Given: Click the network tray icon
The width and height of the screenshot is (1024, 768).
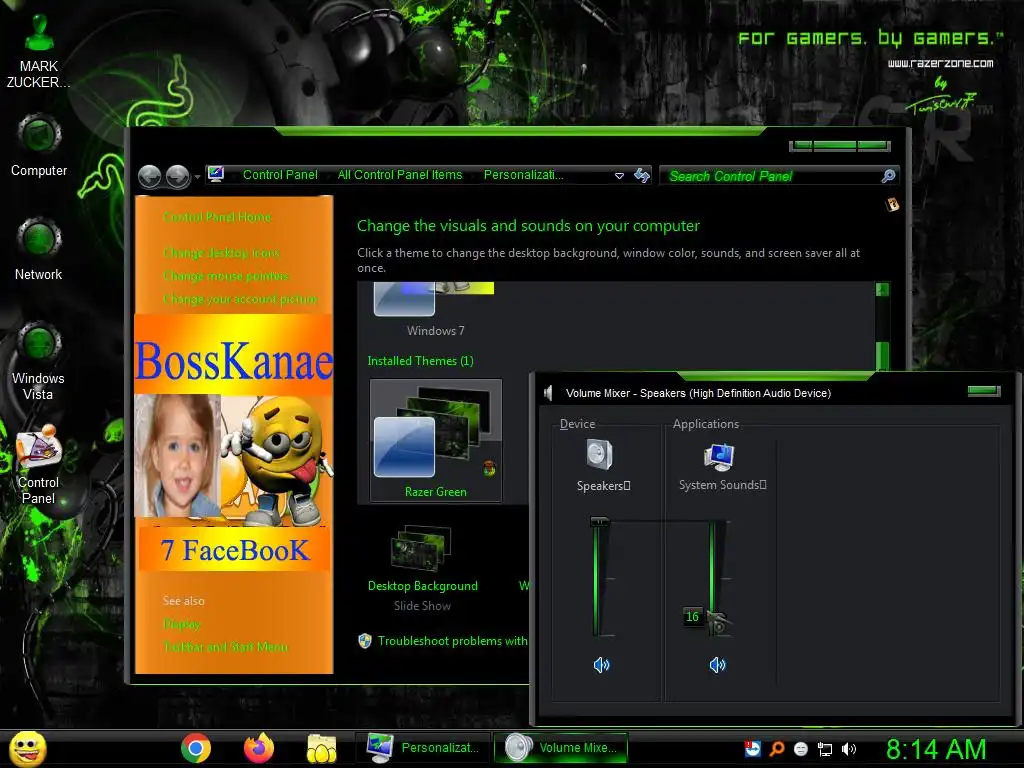Looking at the screenshot, I should 825,750.
